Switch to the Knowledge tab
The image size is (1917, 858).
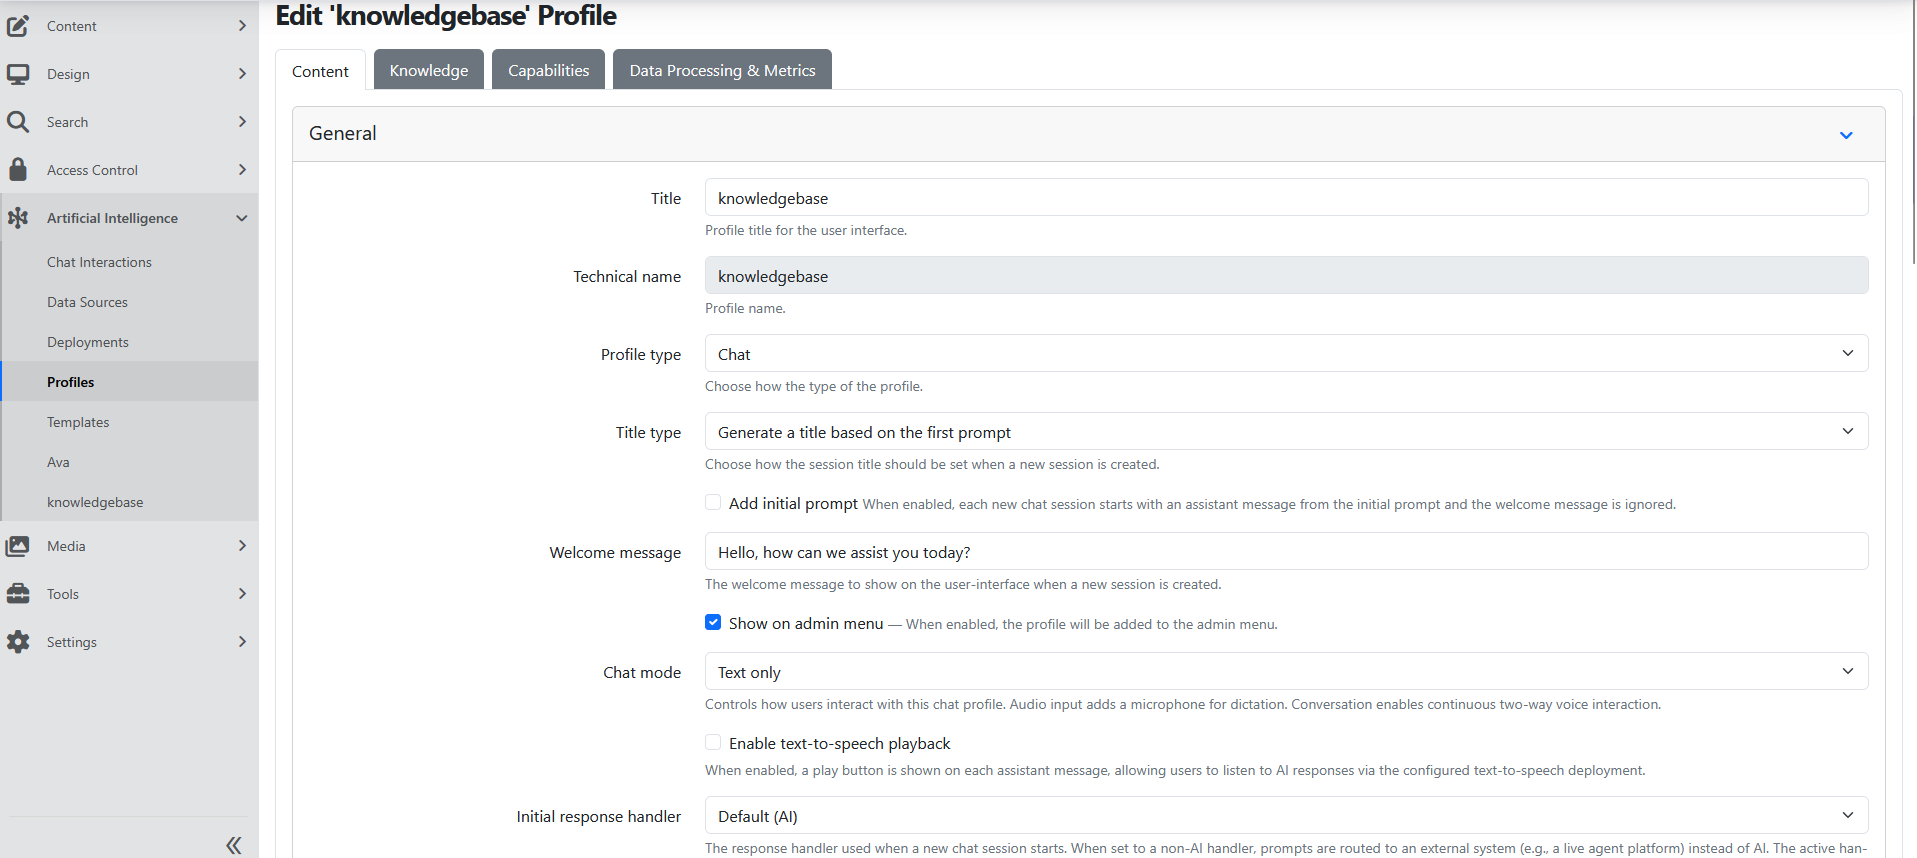pyautogui.click(x=429, y=70)
